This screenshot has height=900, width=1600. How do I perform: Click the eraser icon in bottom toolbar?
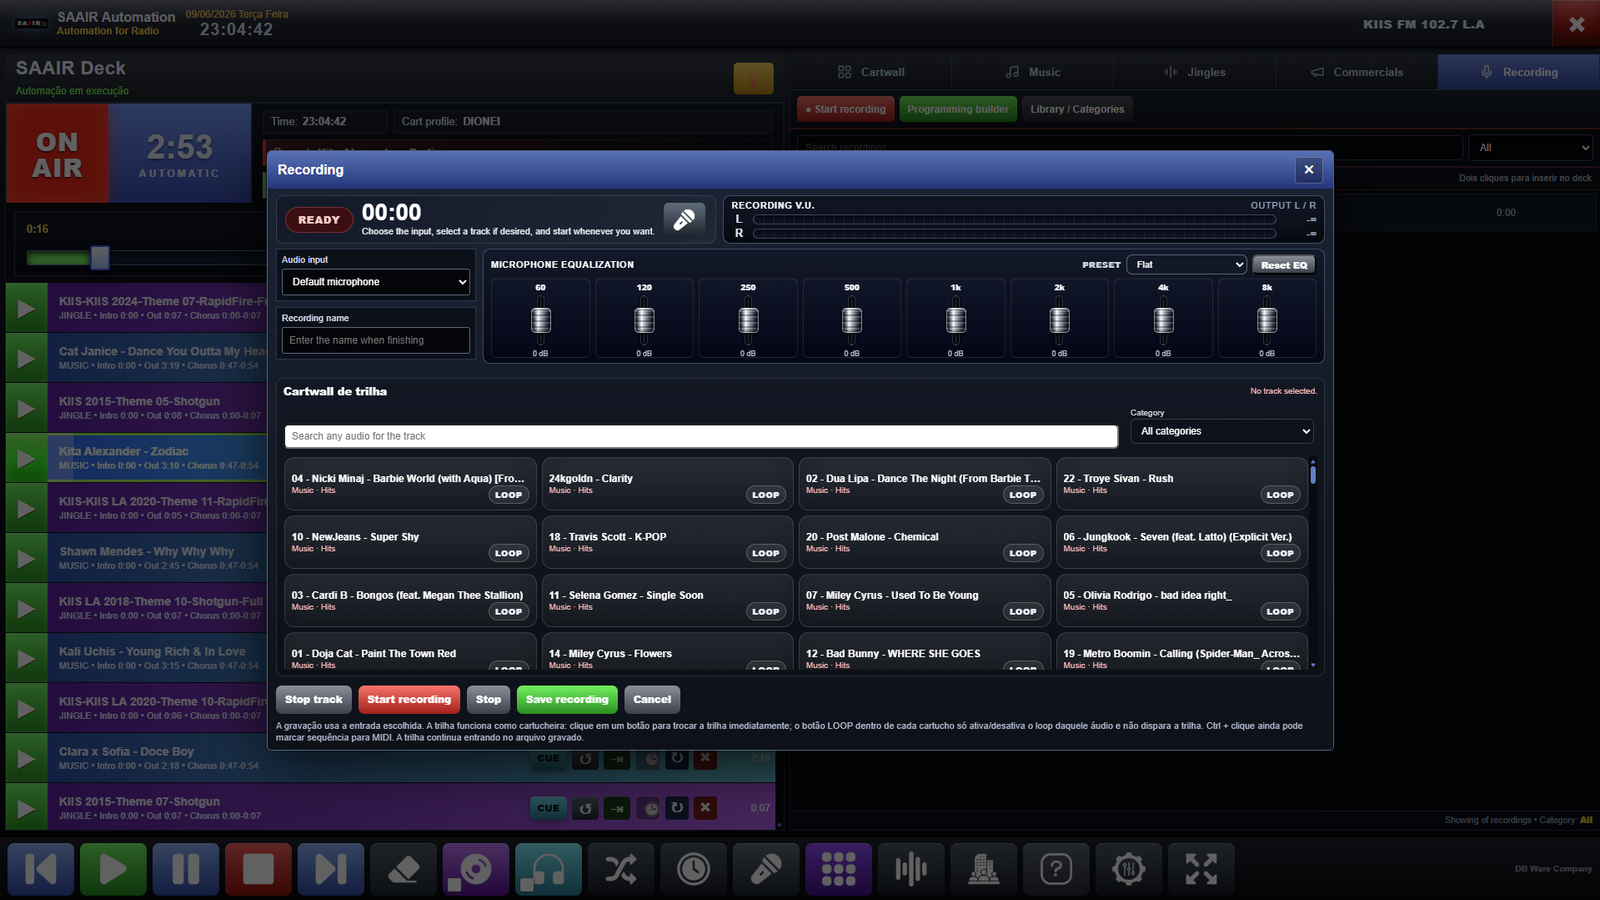coord(403,869)
